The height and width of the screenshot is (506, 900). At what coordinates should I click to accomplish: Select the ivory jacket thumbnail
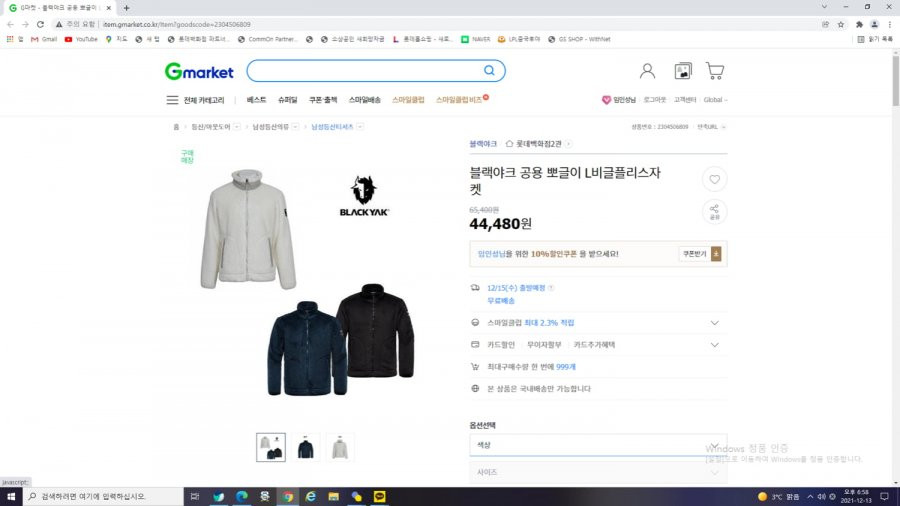pyautogui.click(x=340, y=447)
